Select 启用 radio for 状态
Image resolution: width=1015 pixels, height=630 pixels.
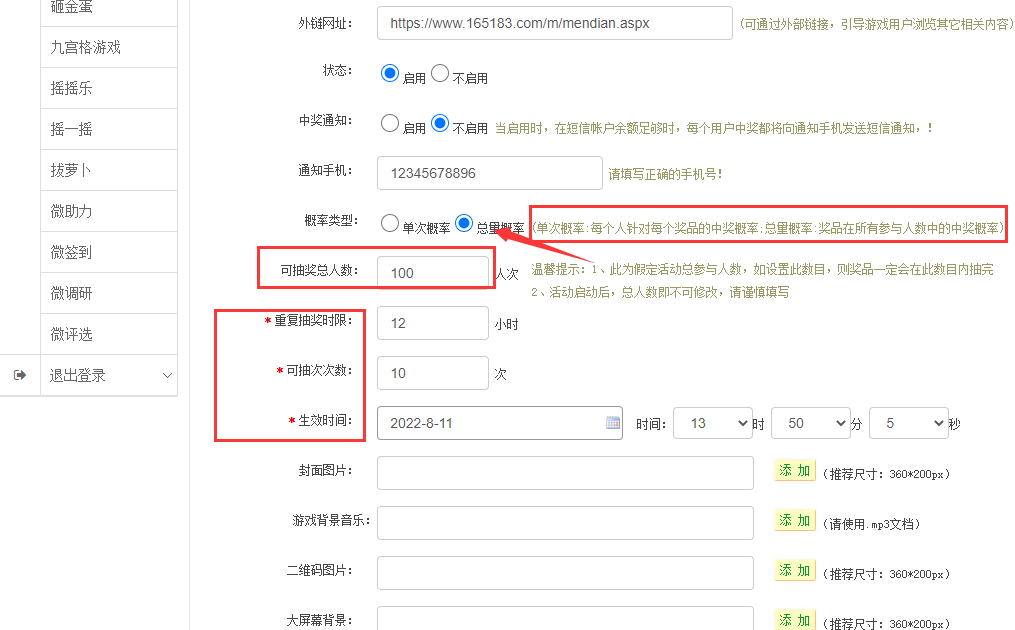click(390, 73)
